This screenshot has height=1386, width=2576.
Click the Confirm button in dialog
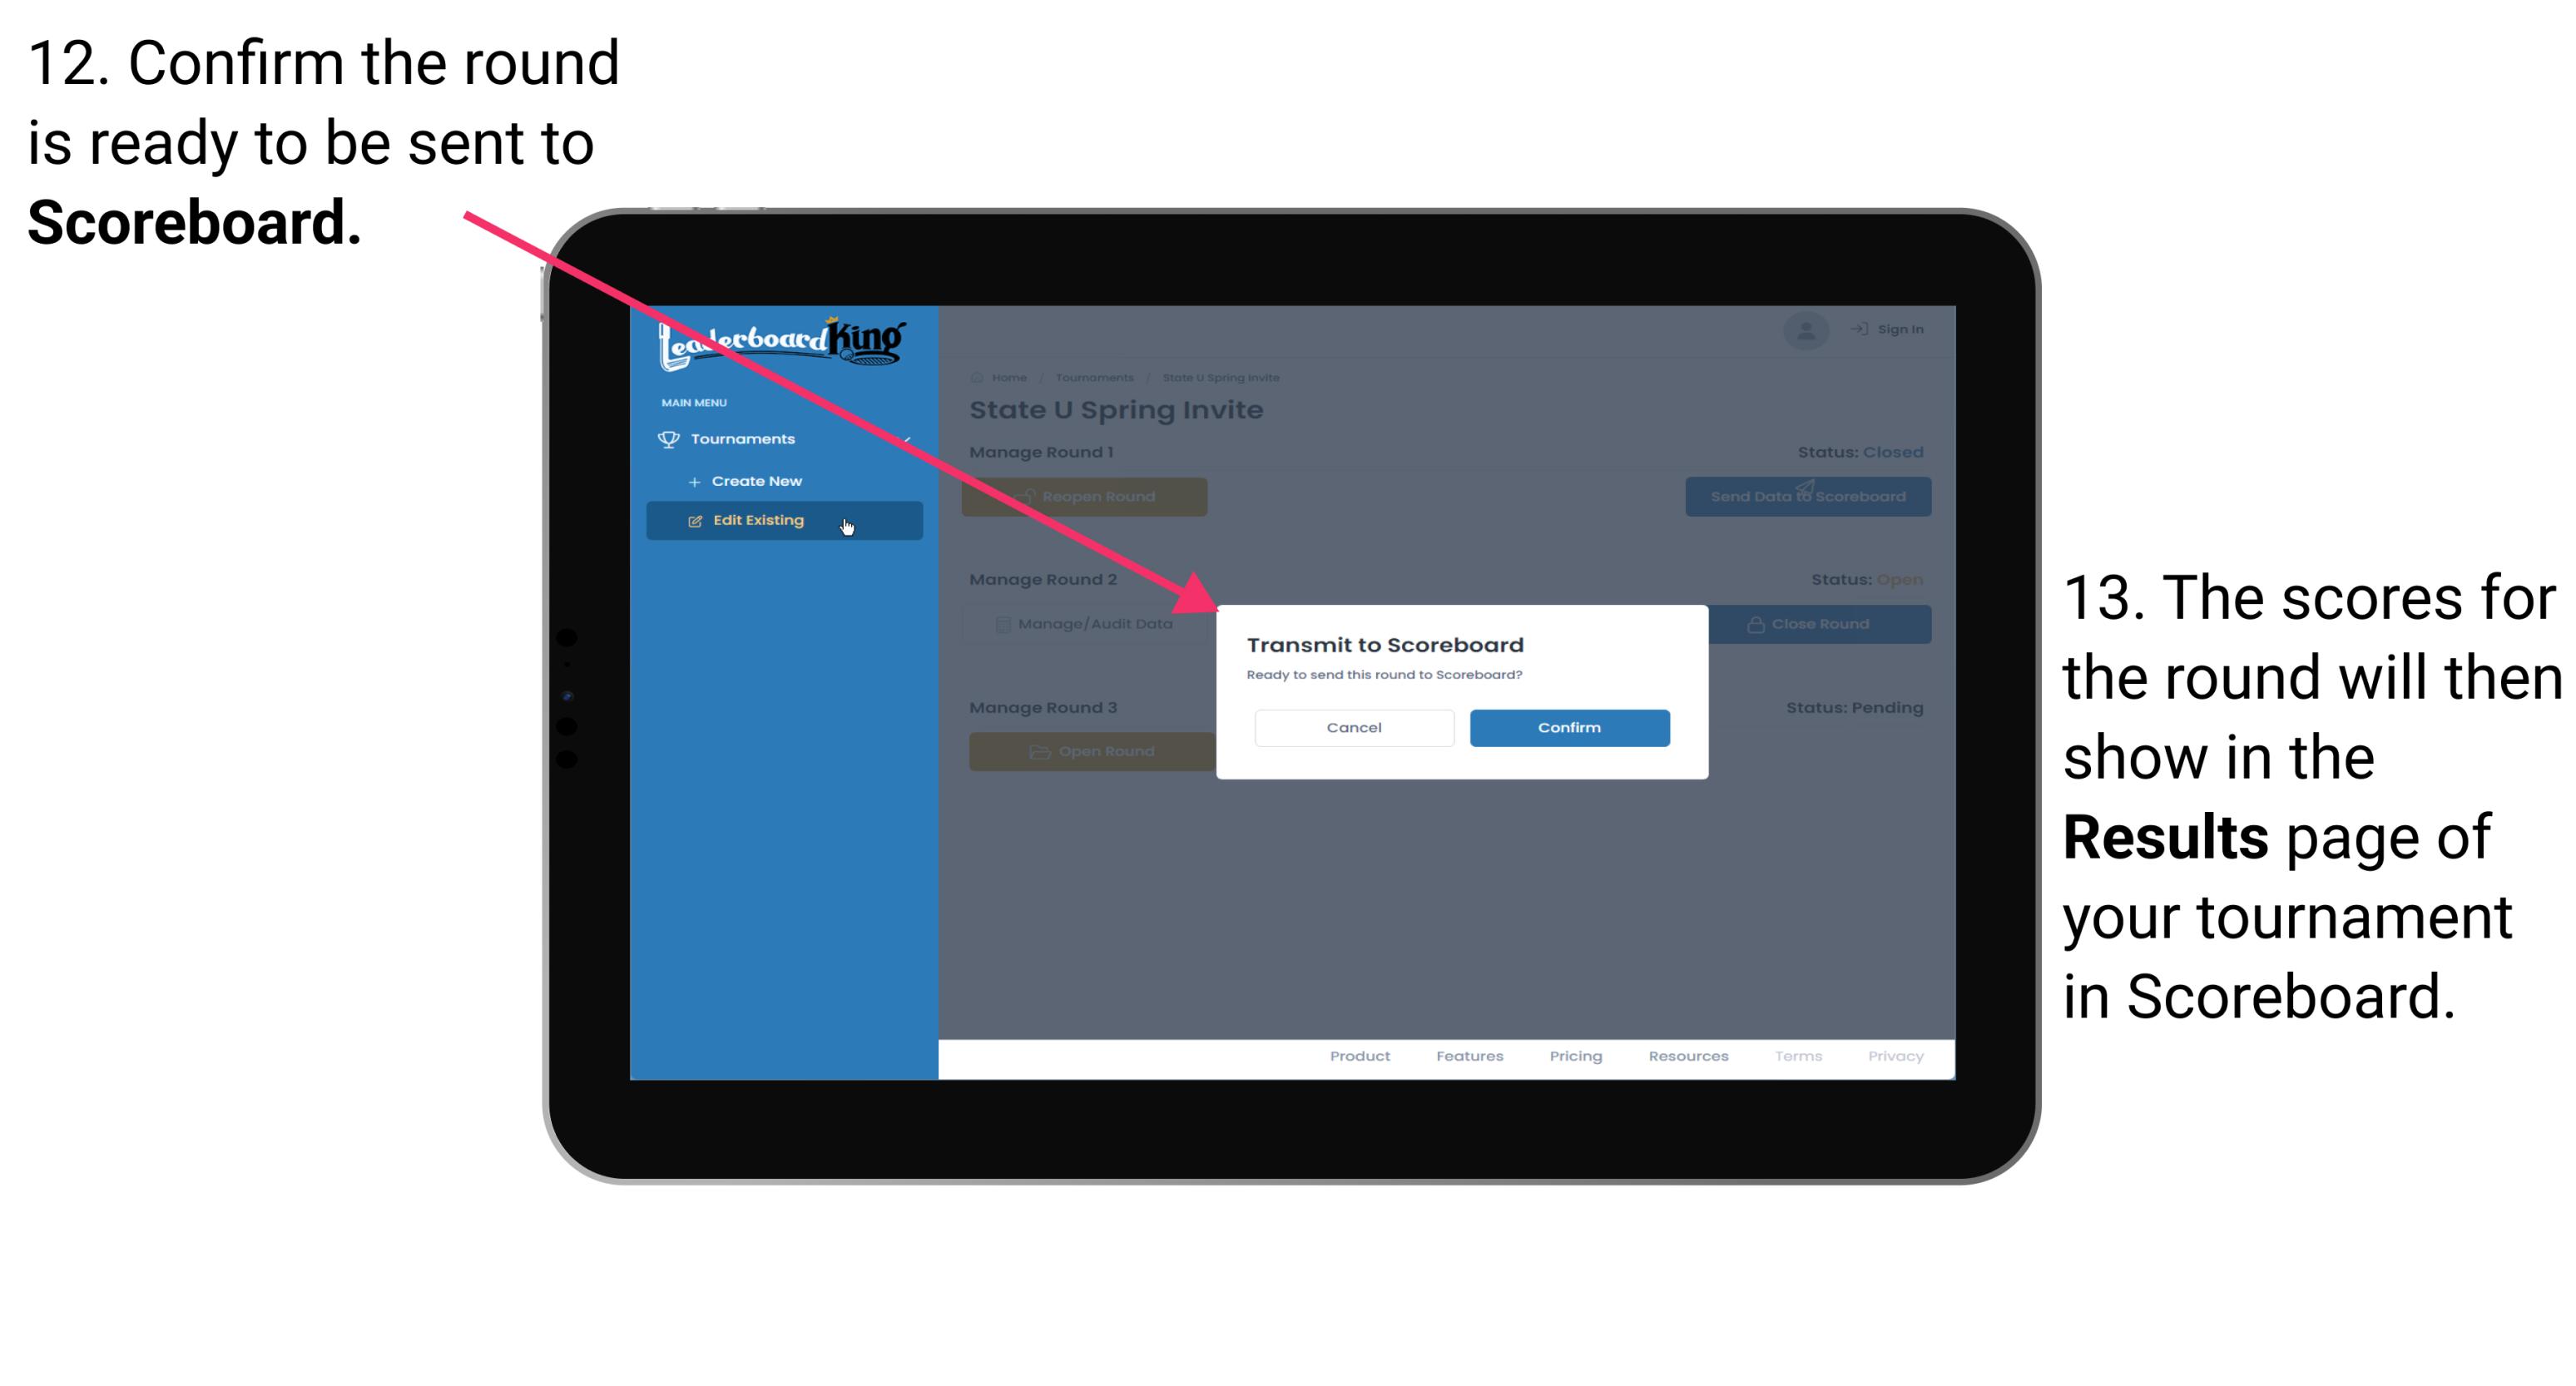[x=1565, y=725]
